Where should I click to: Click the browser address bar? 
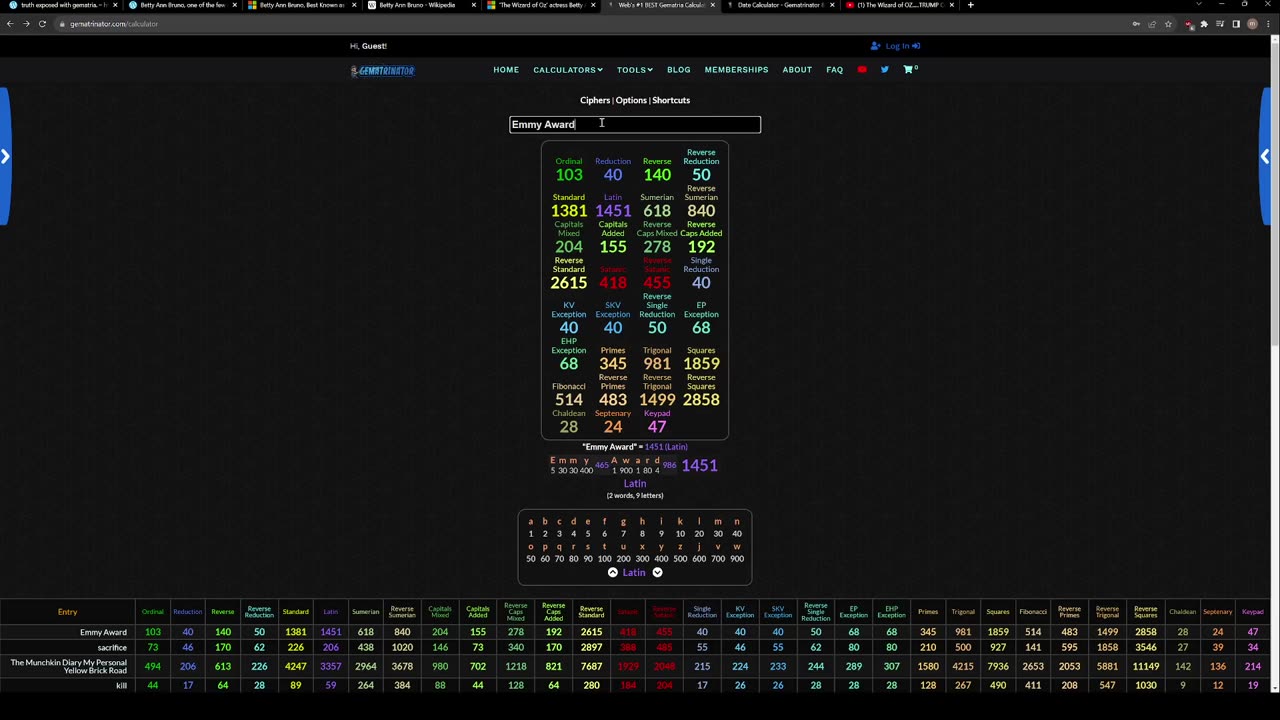[x=600, y=24]
